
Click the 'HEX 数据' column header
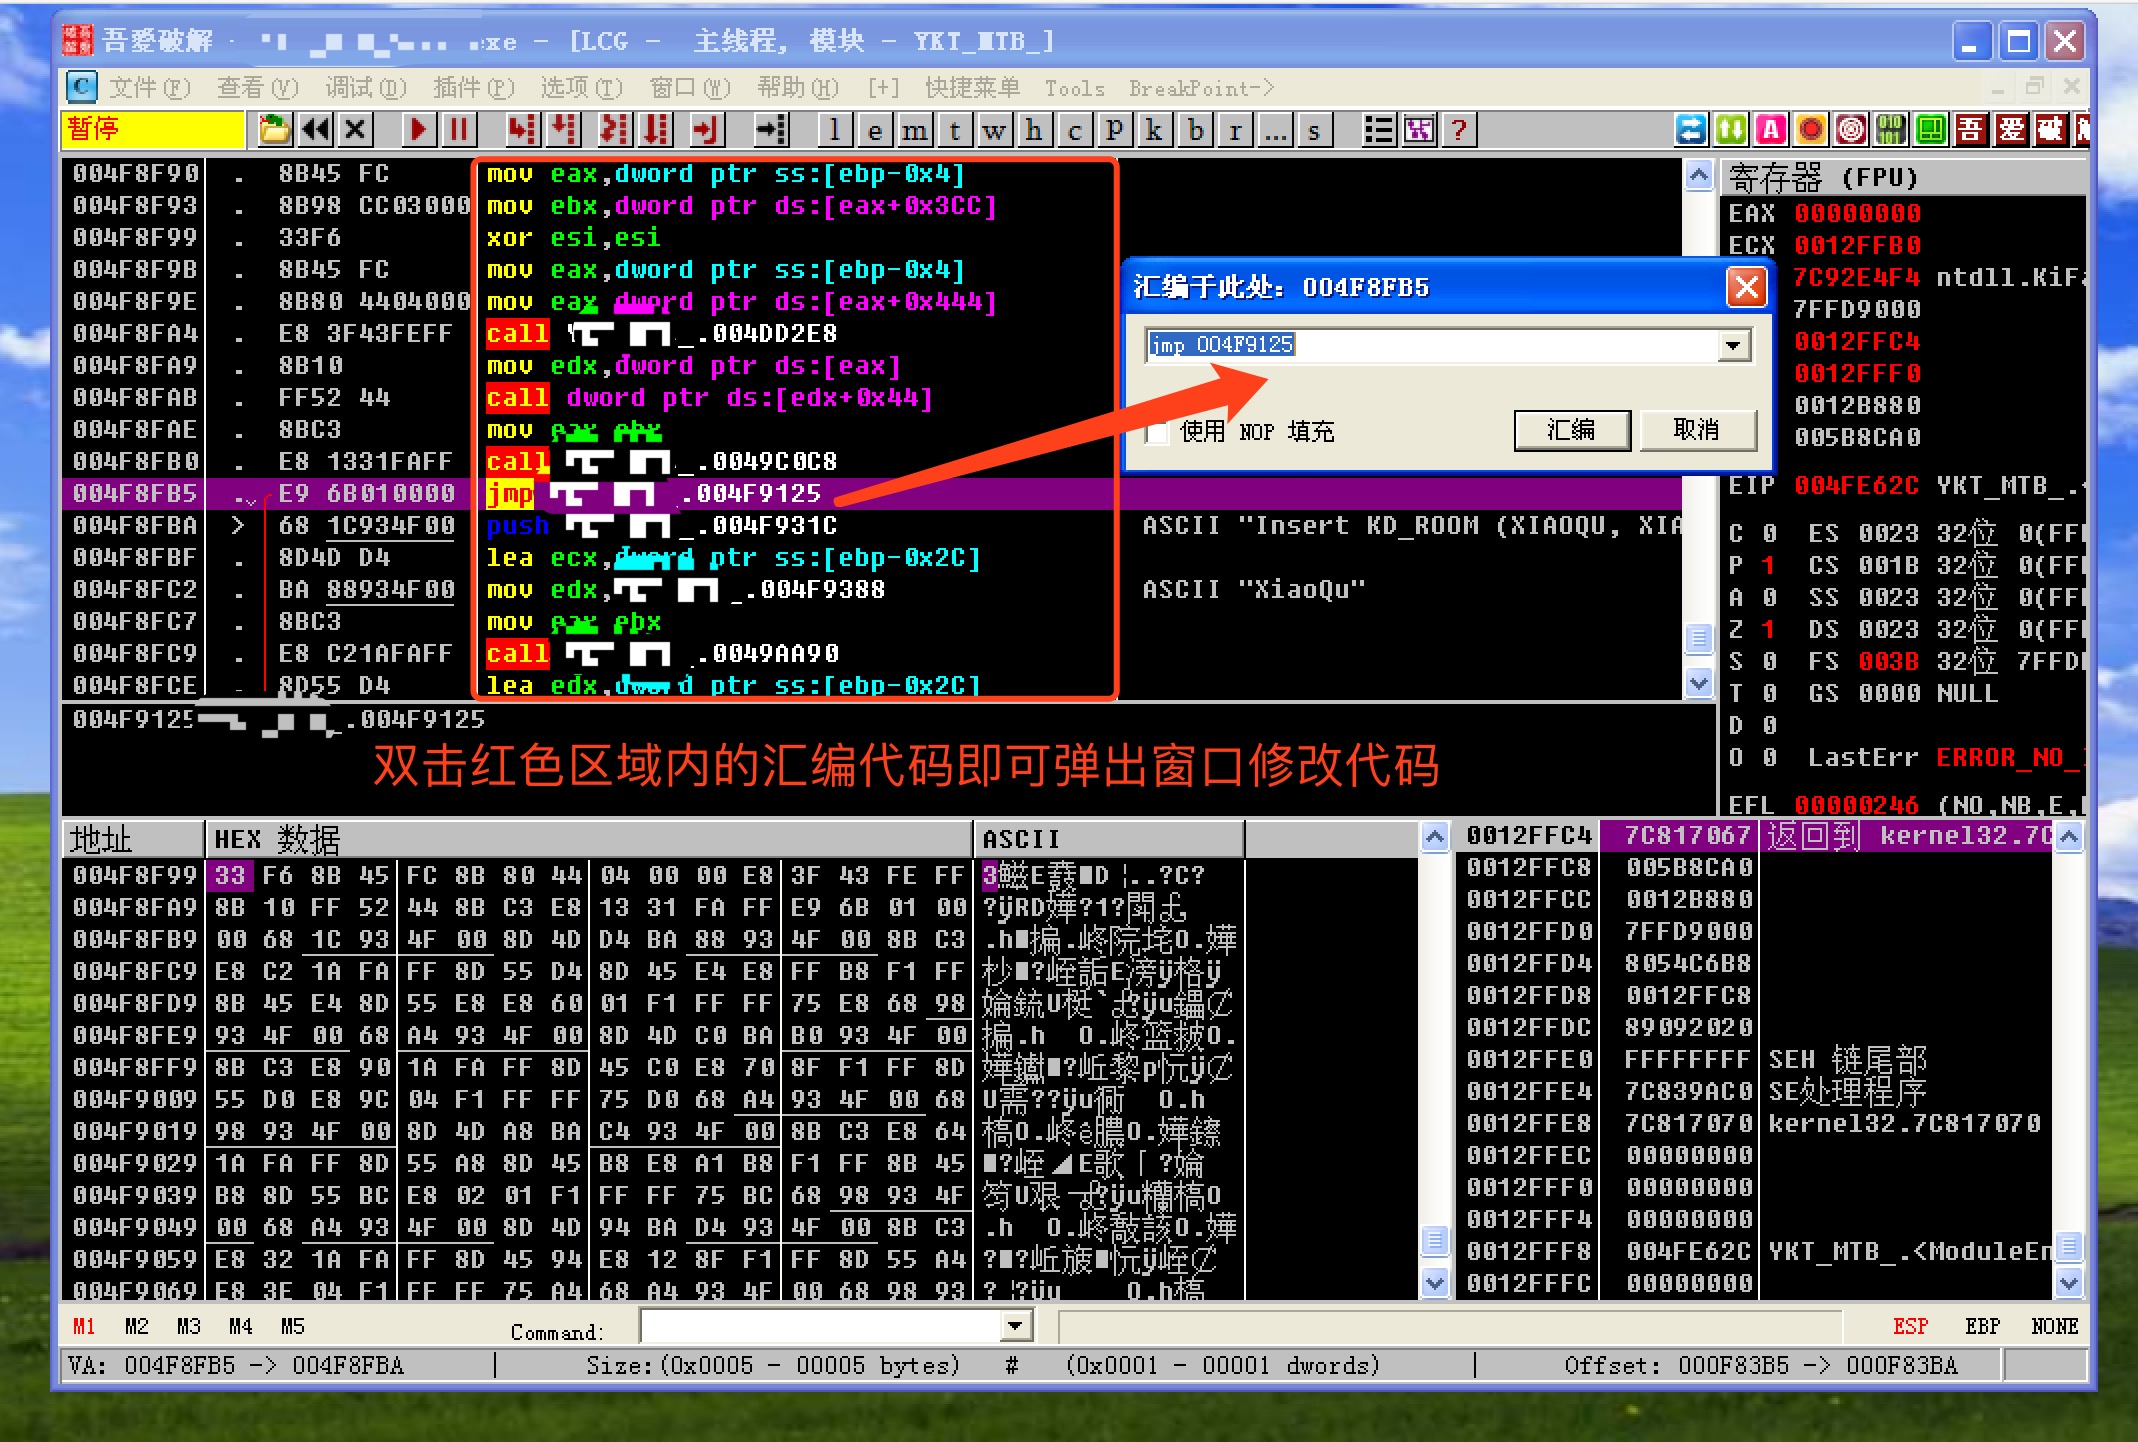coord(588,839)
